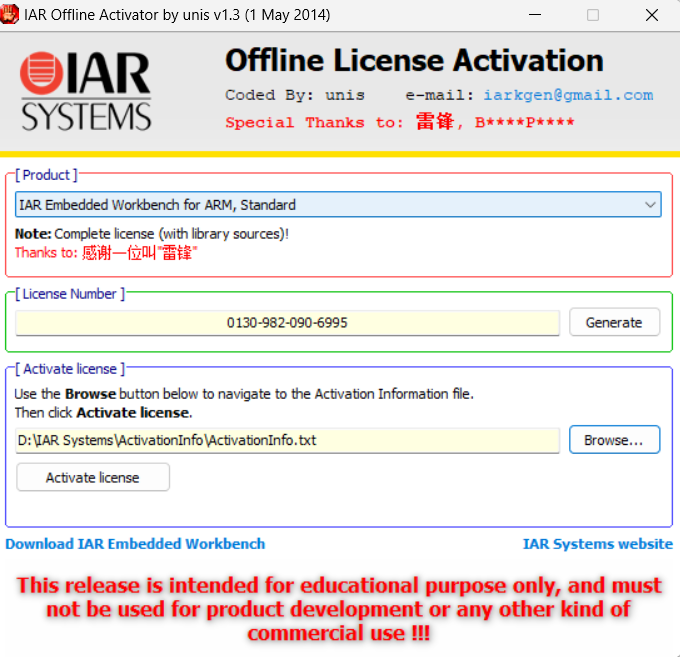Open the IAR Systems website link
The width and height of the screenshot is (680, 657).
point(598,544)
